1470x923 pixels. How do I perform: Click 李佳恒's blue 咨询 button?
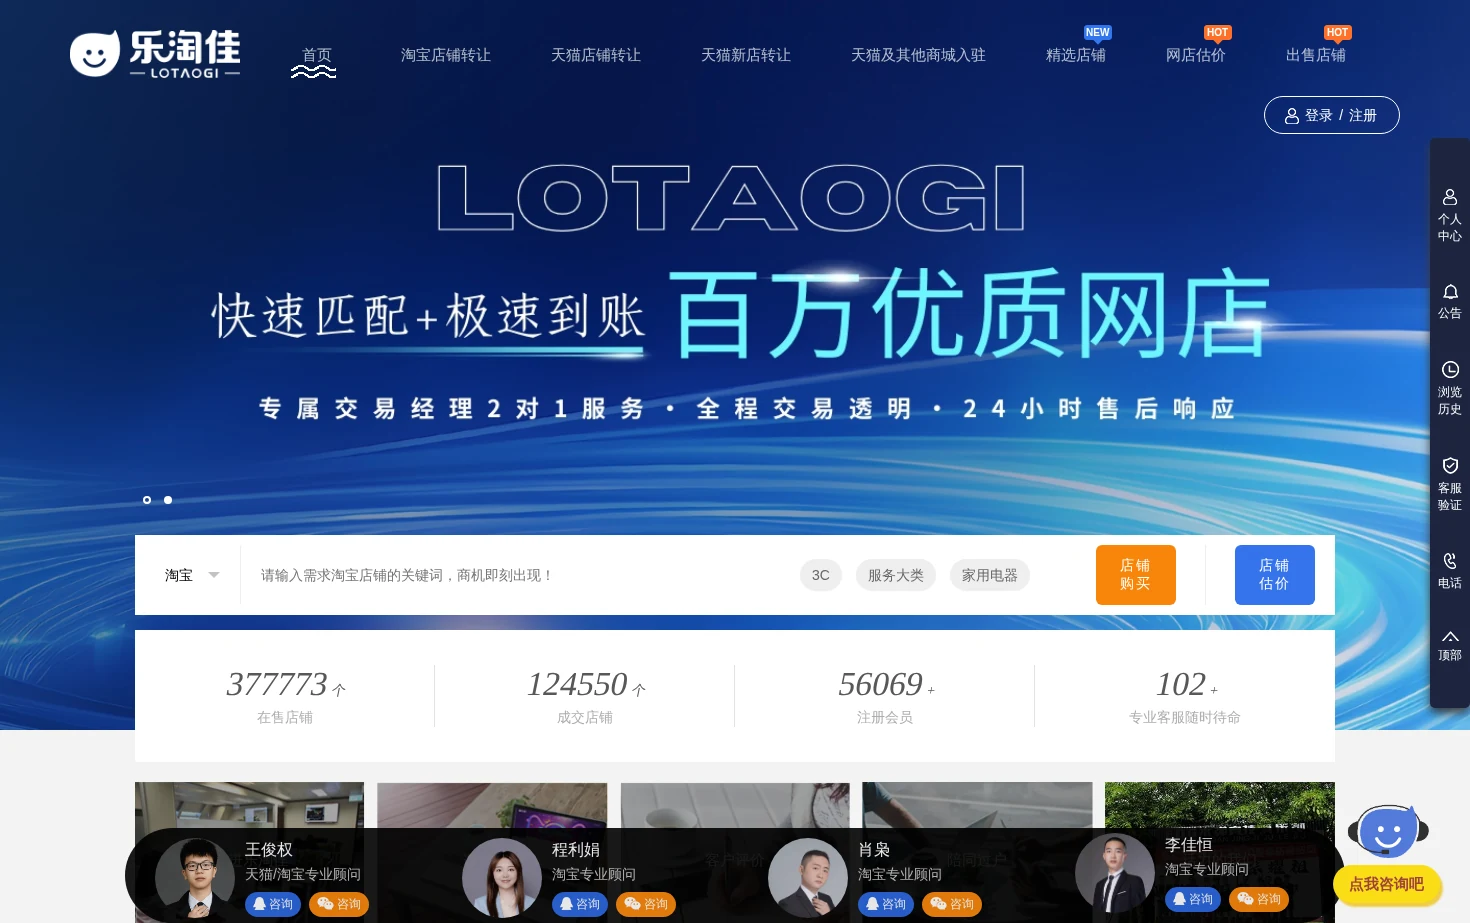(1193, 899)
